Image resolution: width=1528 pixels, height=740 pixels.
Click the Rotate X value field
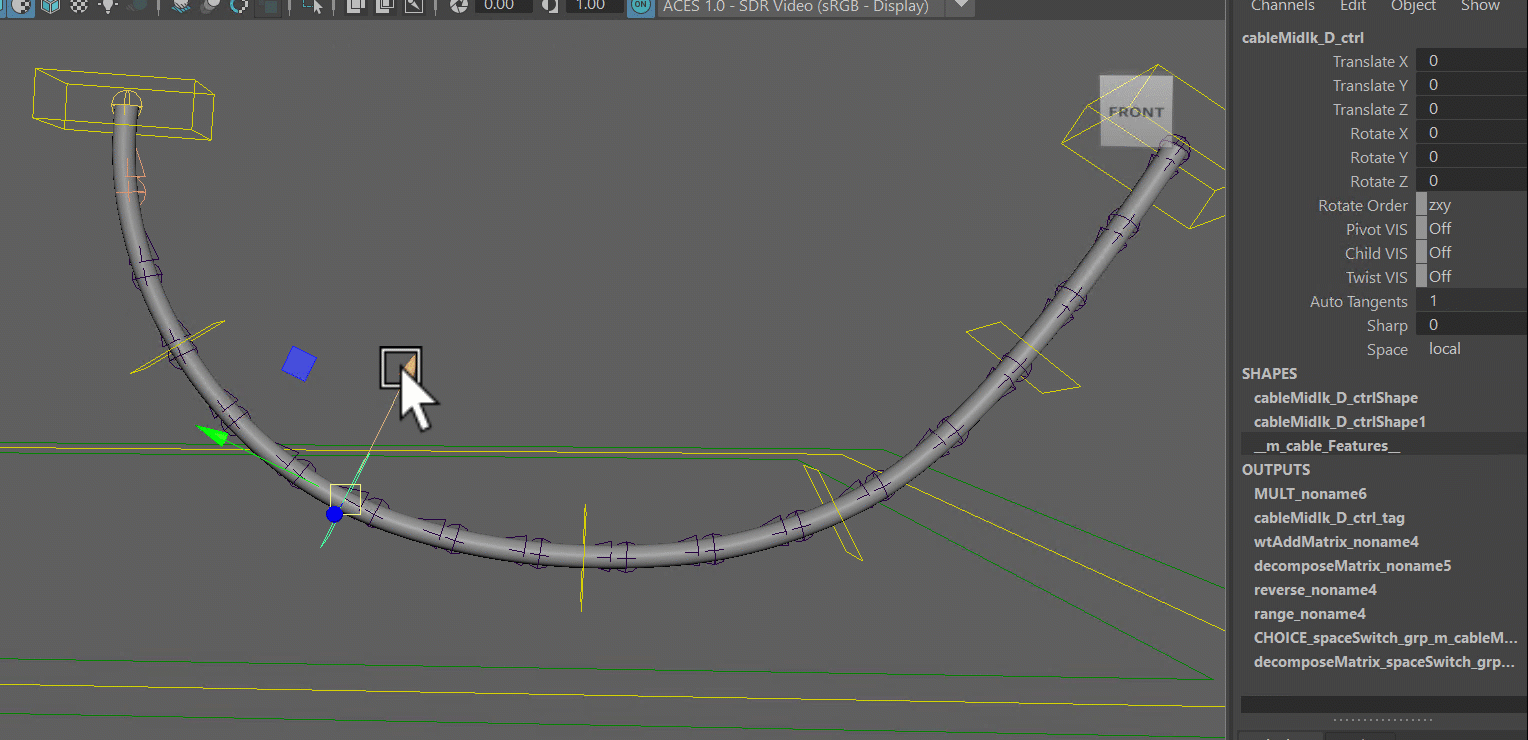click(x=1472, y=133)
